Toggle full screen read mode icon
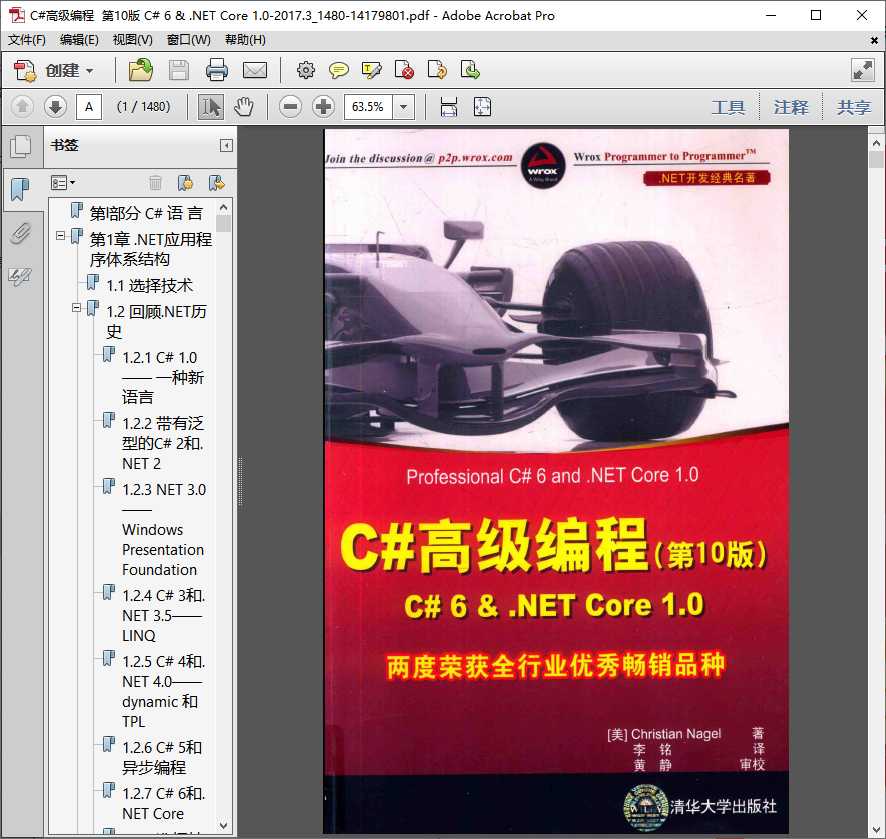Viewport: 886px width, 839px height. [863, 71]
